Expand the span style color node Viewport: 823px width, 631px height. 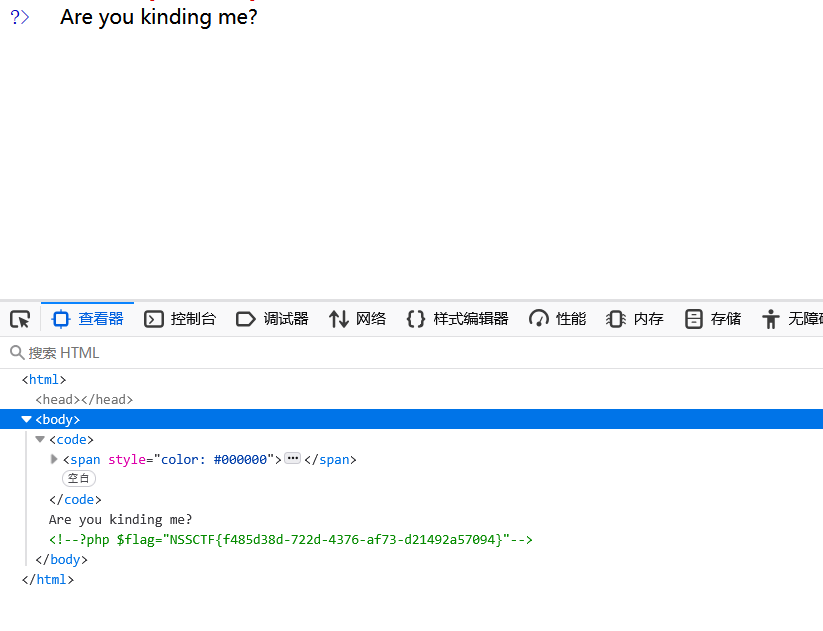[x=54, y=459]
